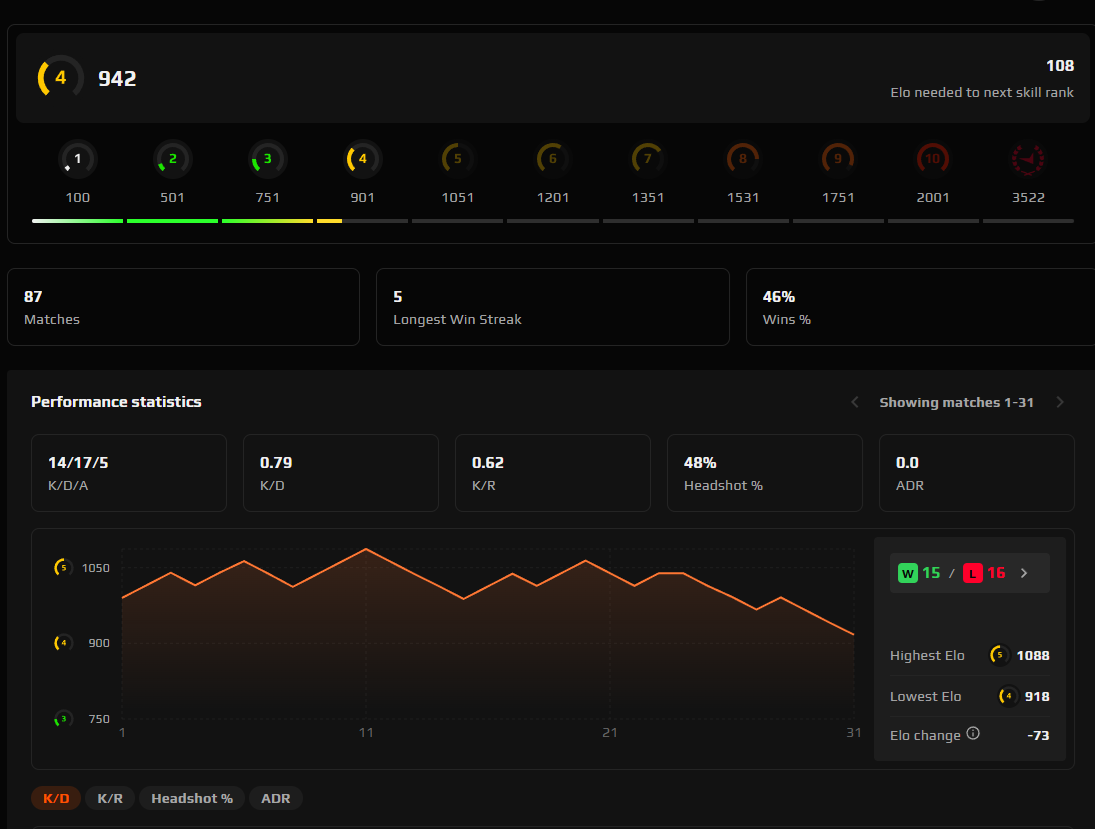Click the level 10 skill rank icon
The image size is (1095, 829).
click(x=933, y=159)
